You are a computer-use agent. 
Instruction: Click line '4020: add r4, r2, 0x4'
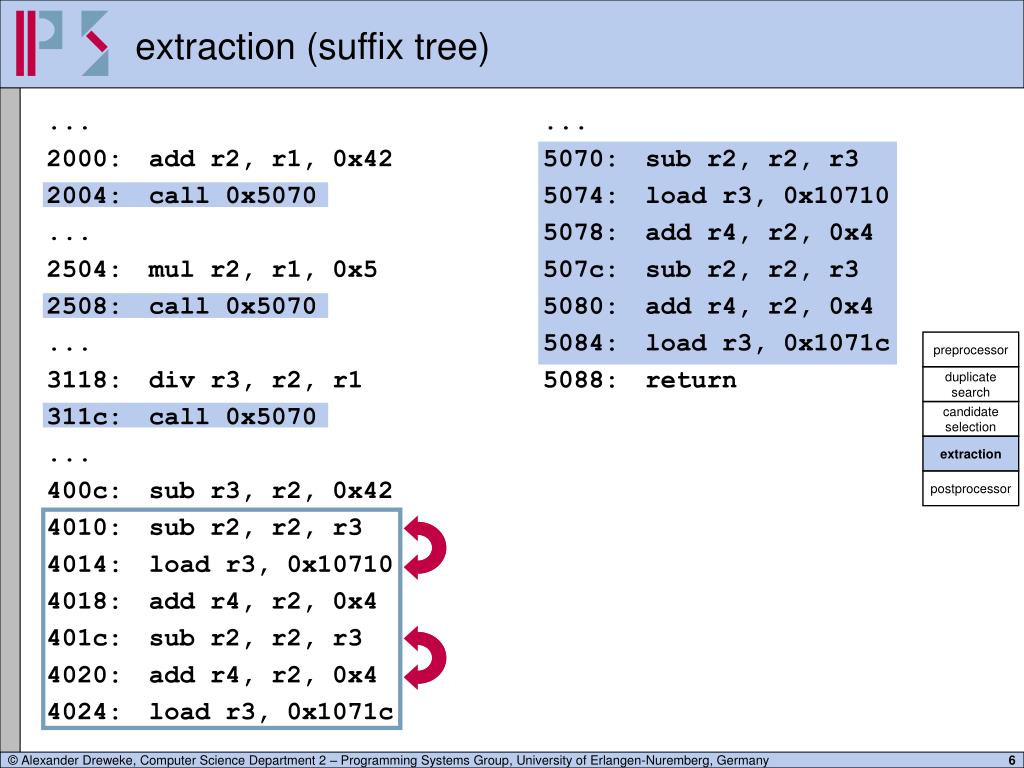pyautogui.click(x=212, y=675)
